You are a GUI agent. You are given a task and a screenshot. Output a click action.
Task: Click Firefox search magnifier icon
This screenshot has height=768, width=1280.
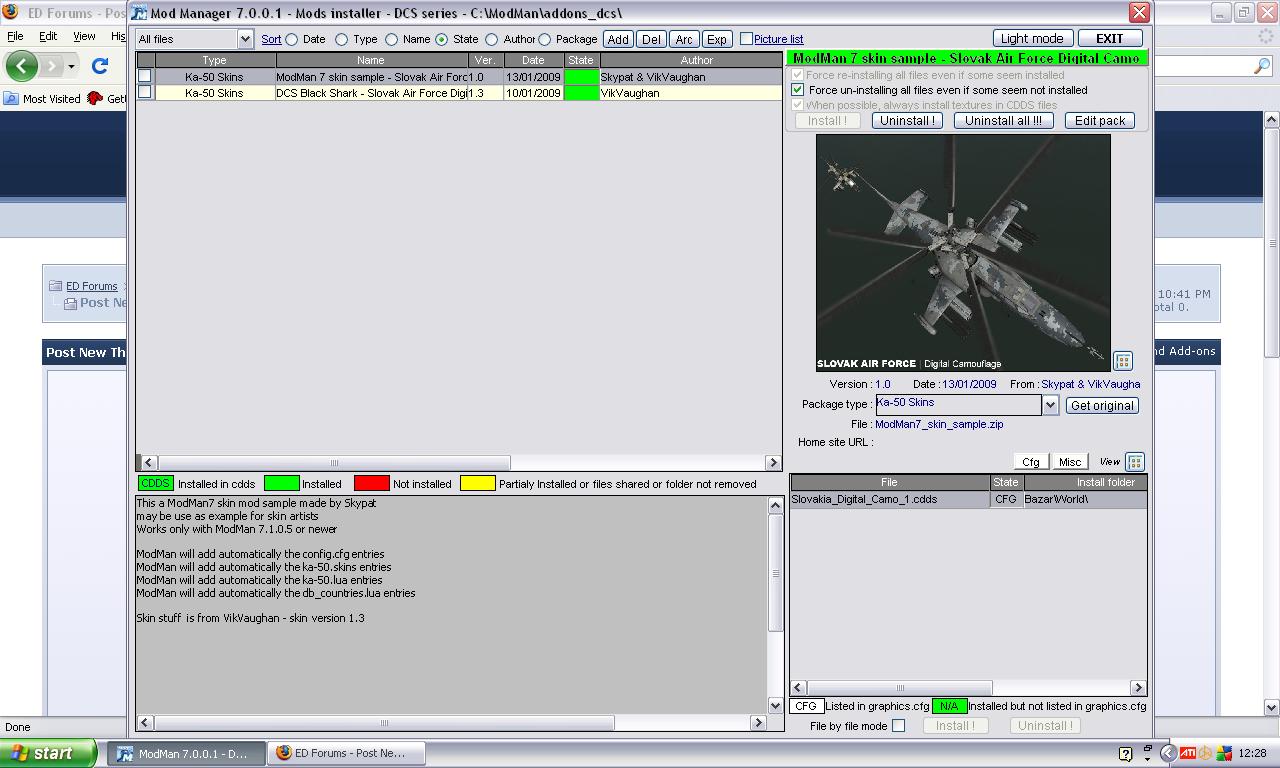[1262, 66]
